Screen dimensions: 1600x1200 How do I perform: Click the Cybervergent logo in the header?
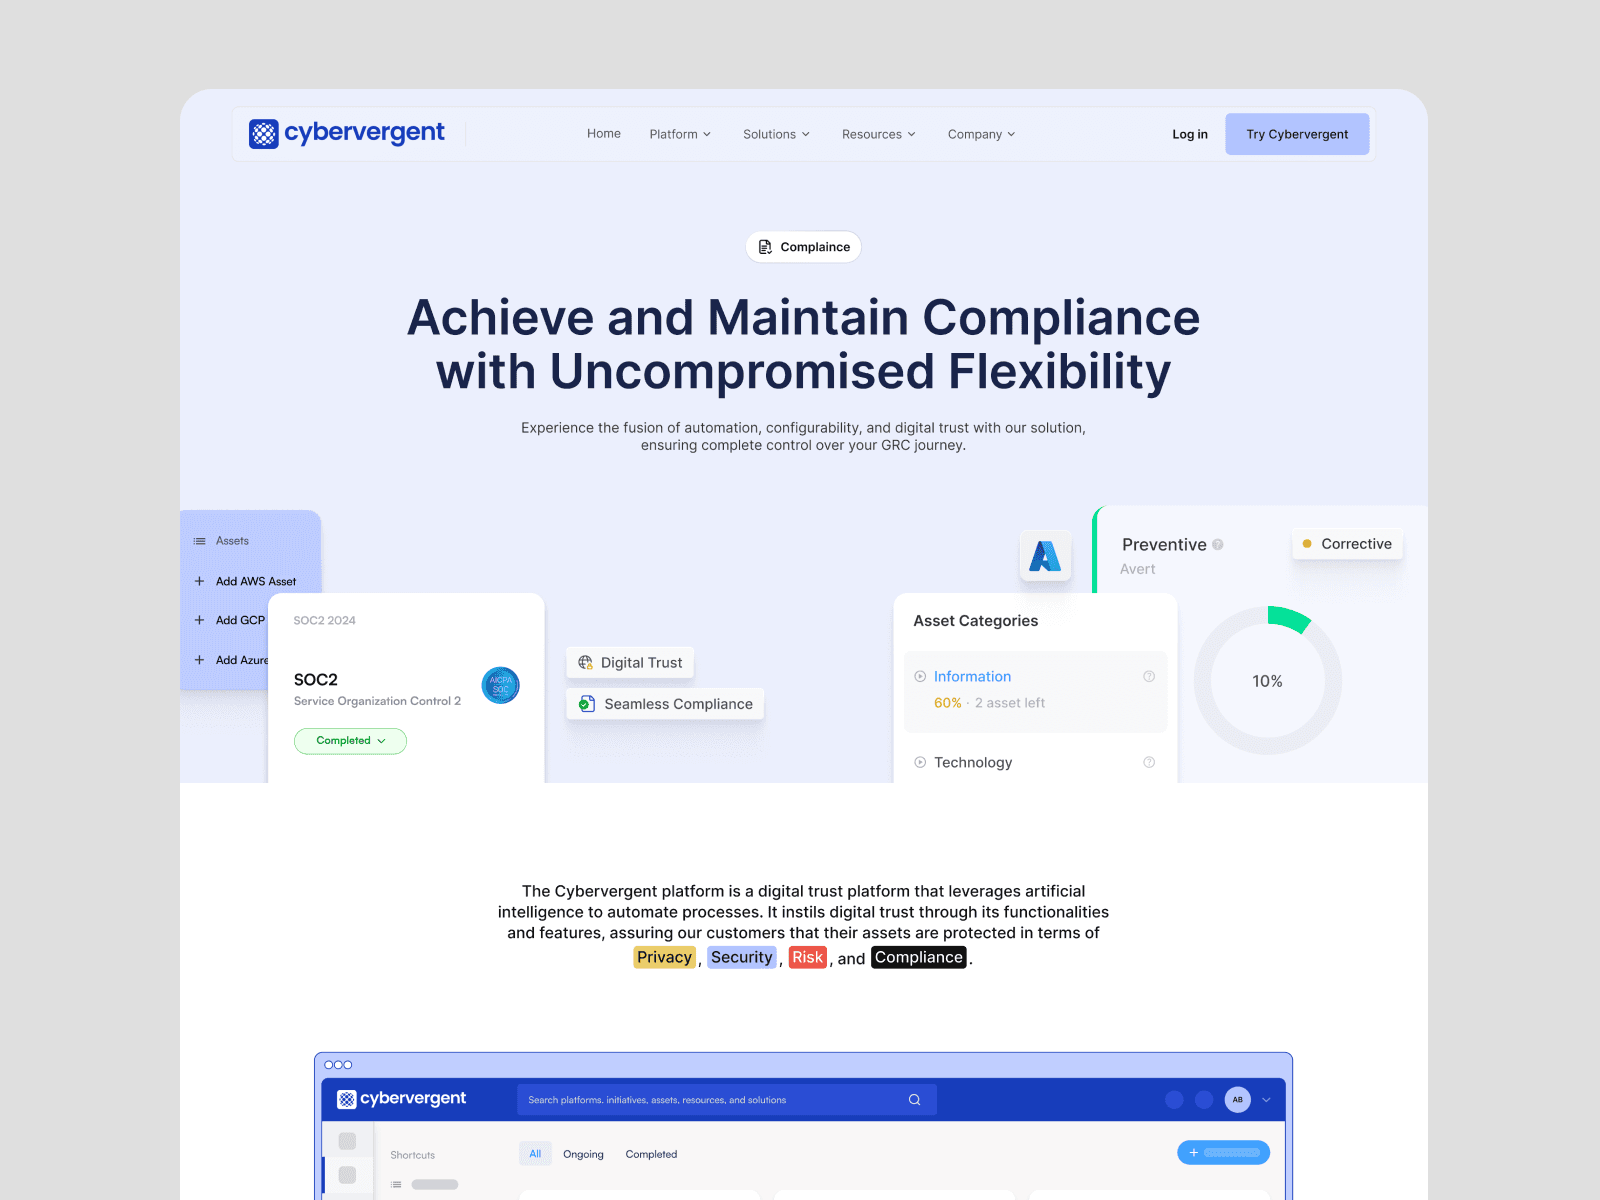(346, 133)
